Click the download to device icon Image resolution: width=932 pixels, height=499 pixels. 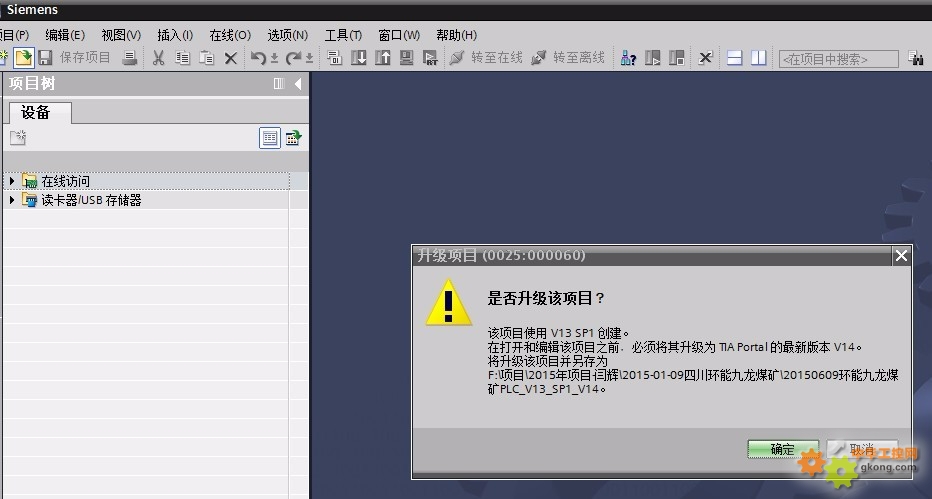pos(358,58)
